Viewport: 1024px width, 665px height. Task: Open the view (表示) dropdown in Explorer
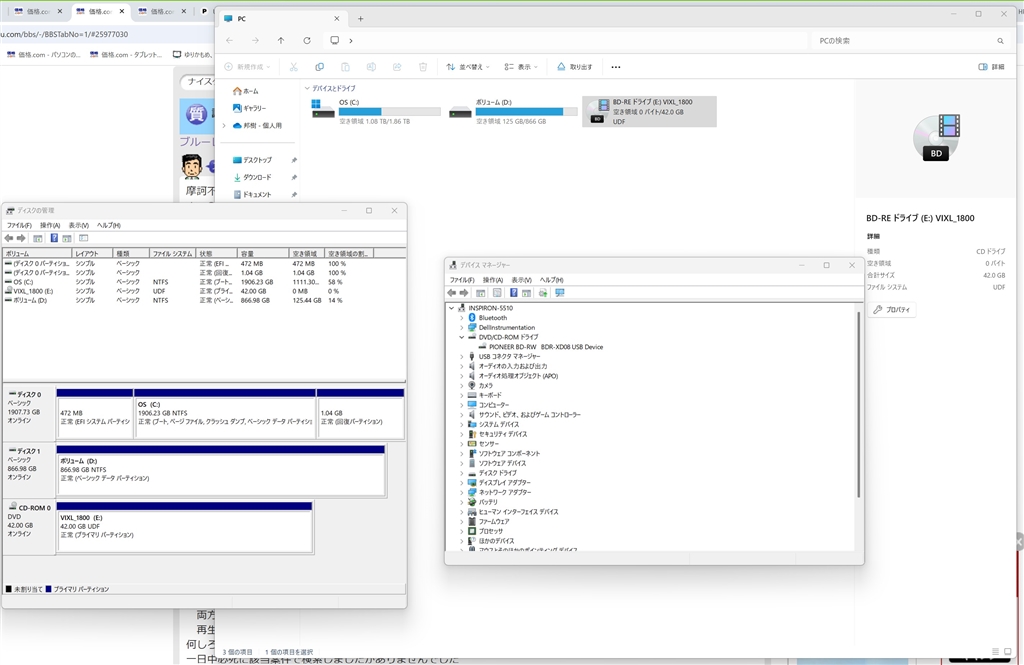(x=520, y=67)
